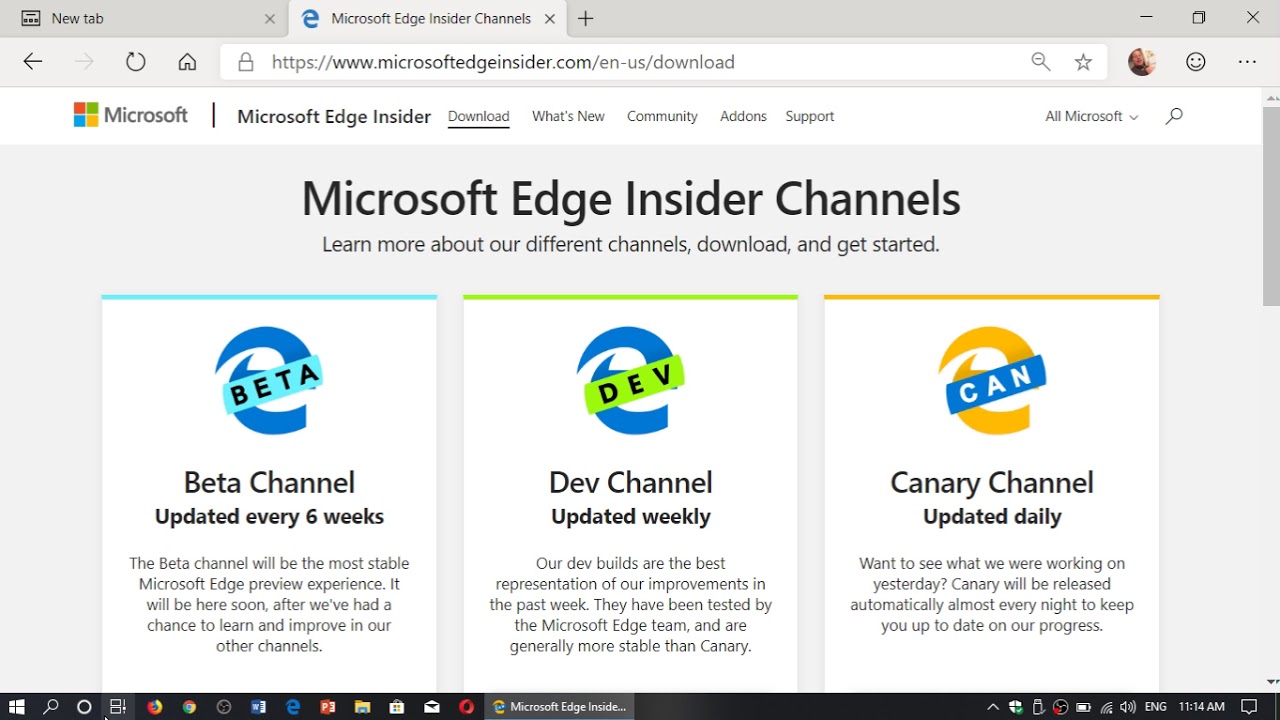Open the browser home page icon

coord(187,62)
